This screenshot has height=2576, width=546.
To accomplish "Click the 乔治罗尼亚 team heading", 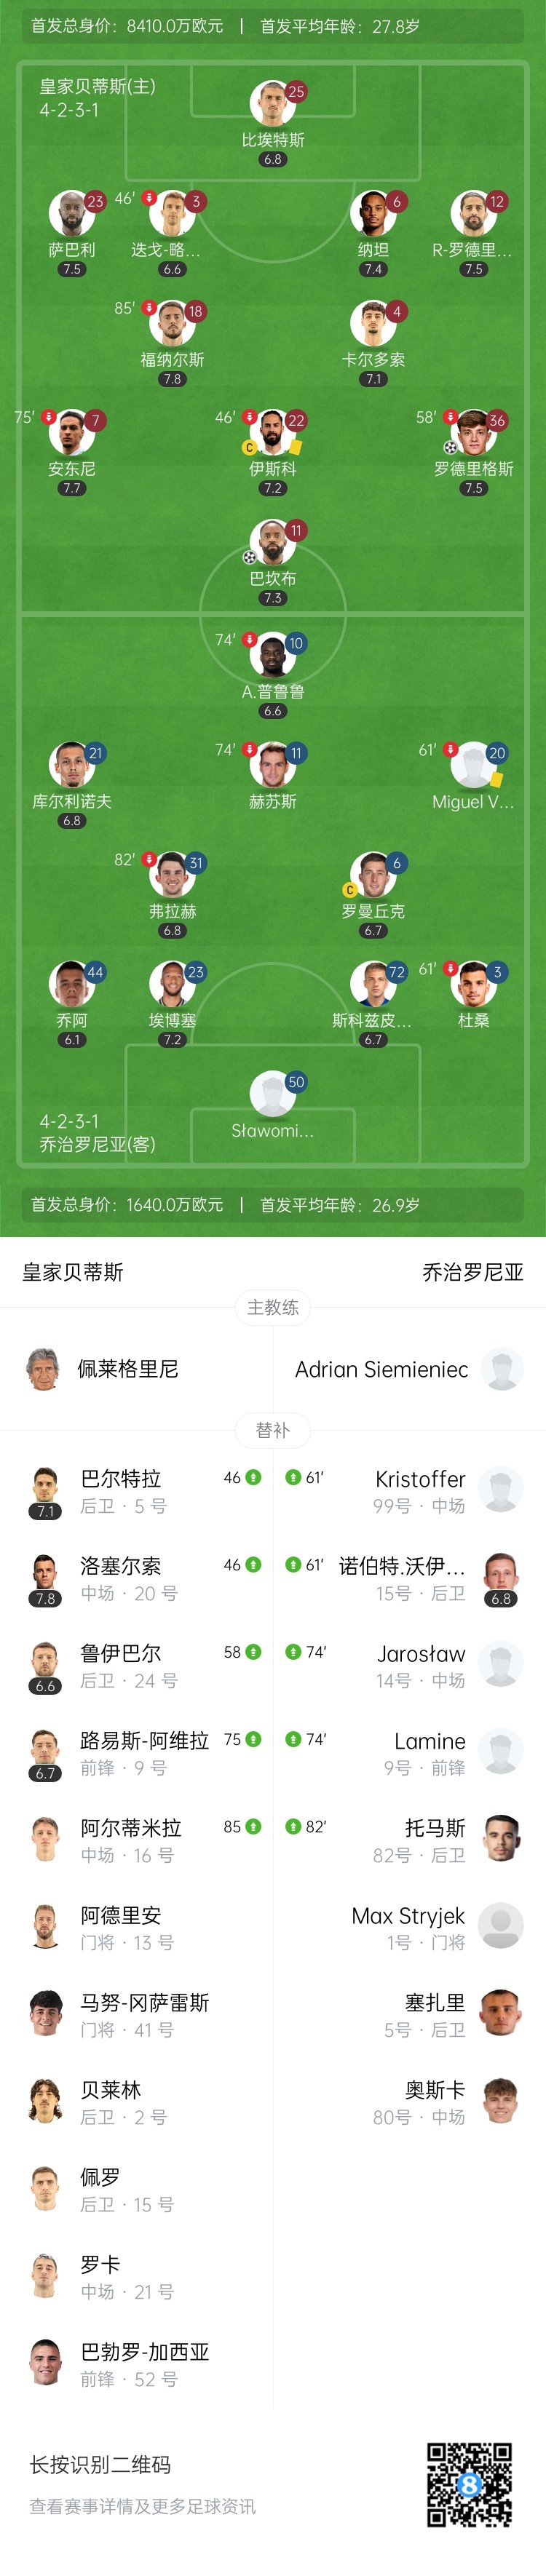I will 473,1272.
